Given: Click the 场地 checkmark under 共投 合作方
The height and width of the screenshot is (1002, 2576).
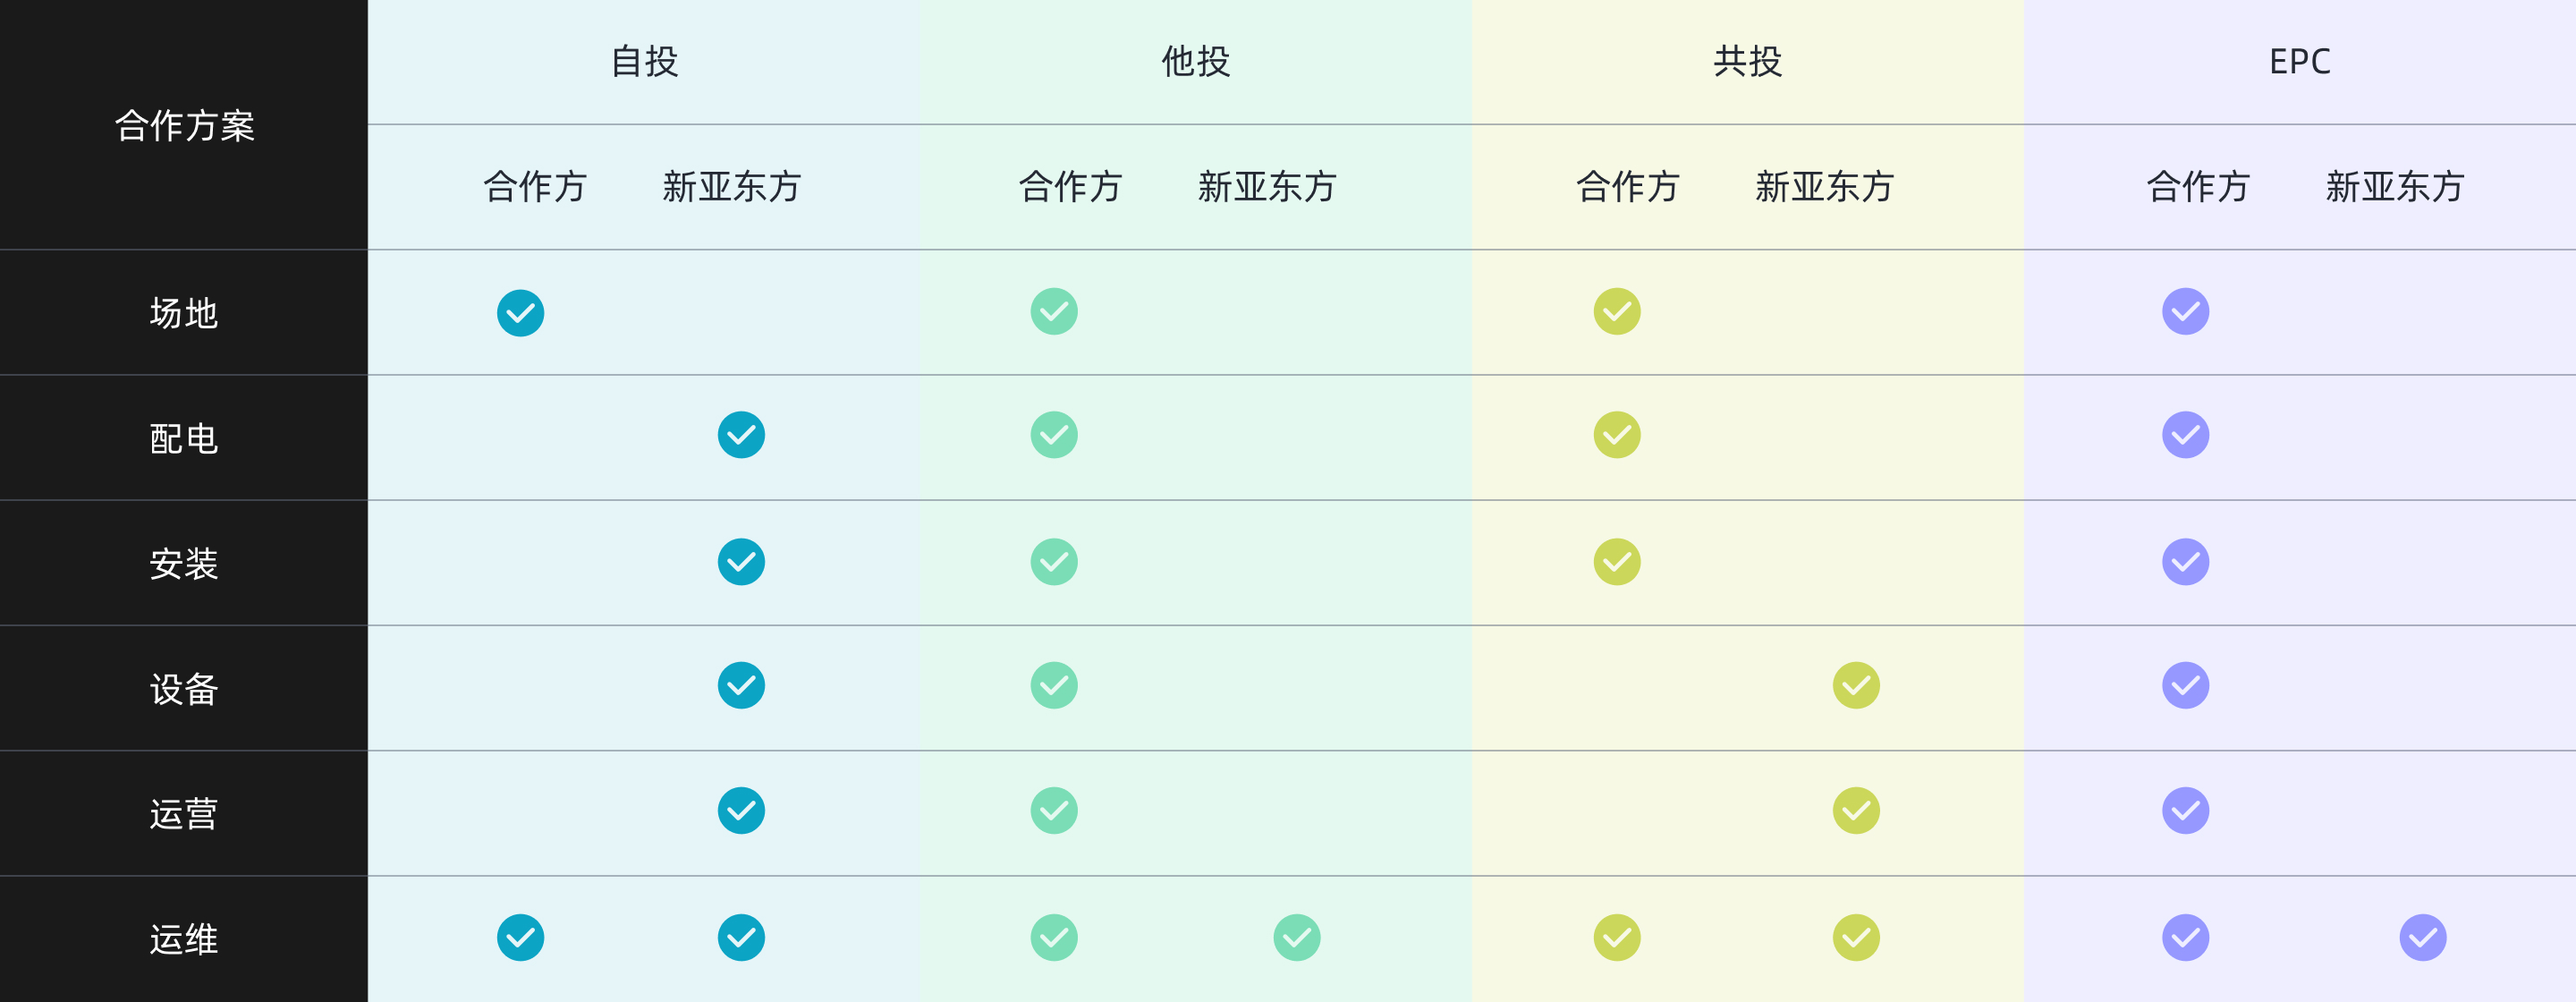Looking at the screenshot, I should (1617, 311).
